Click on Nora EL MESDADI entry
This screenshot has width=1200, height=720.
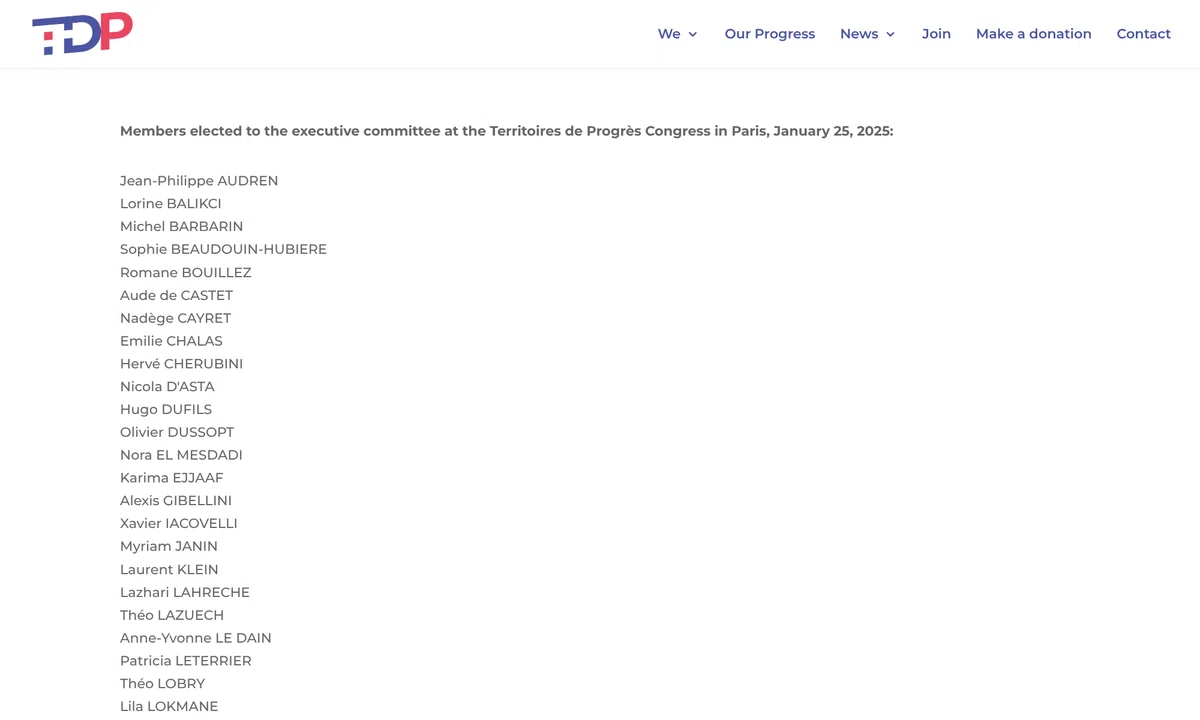point(181,455)
